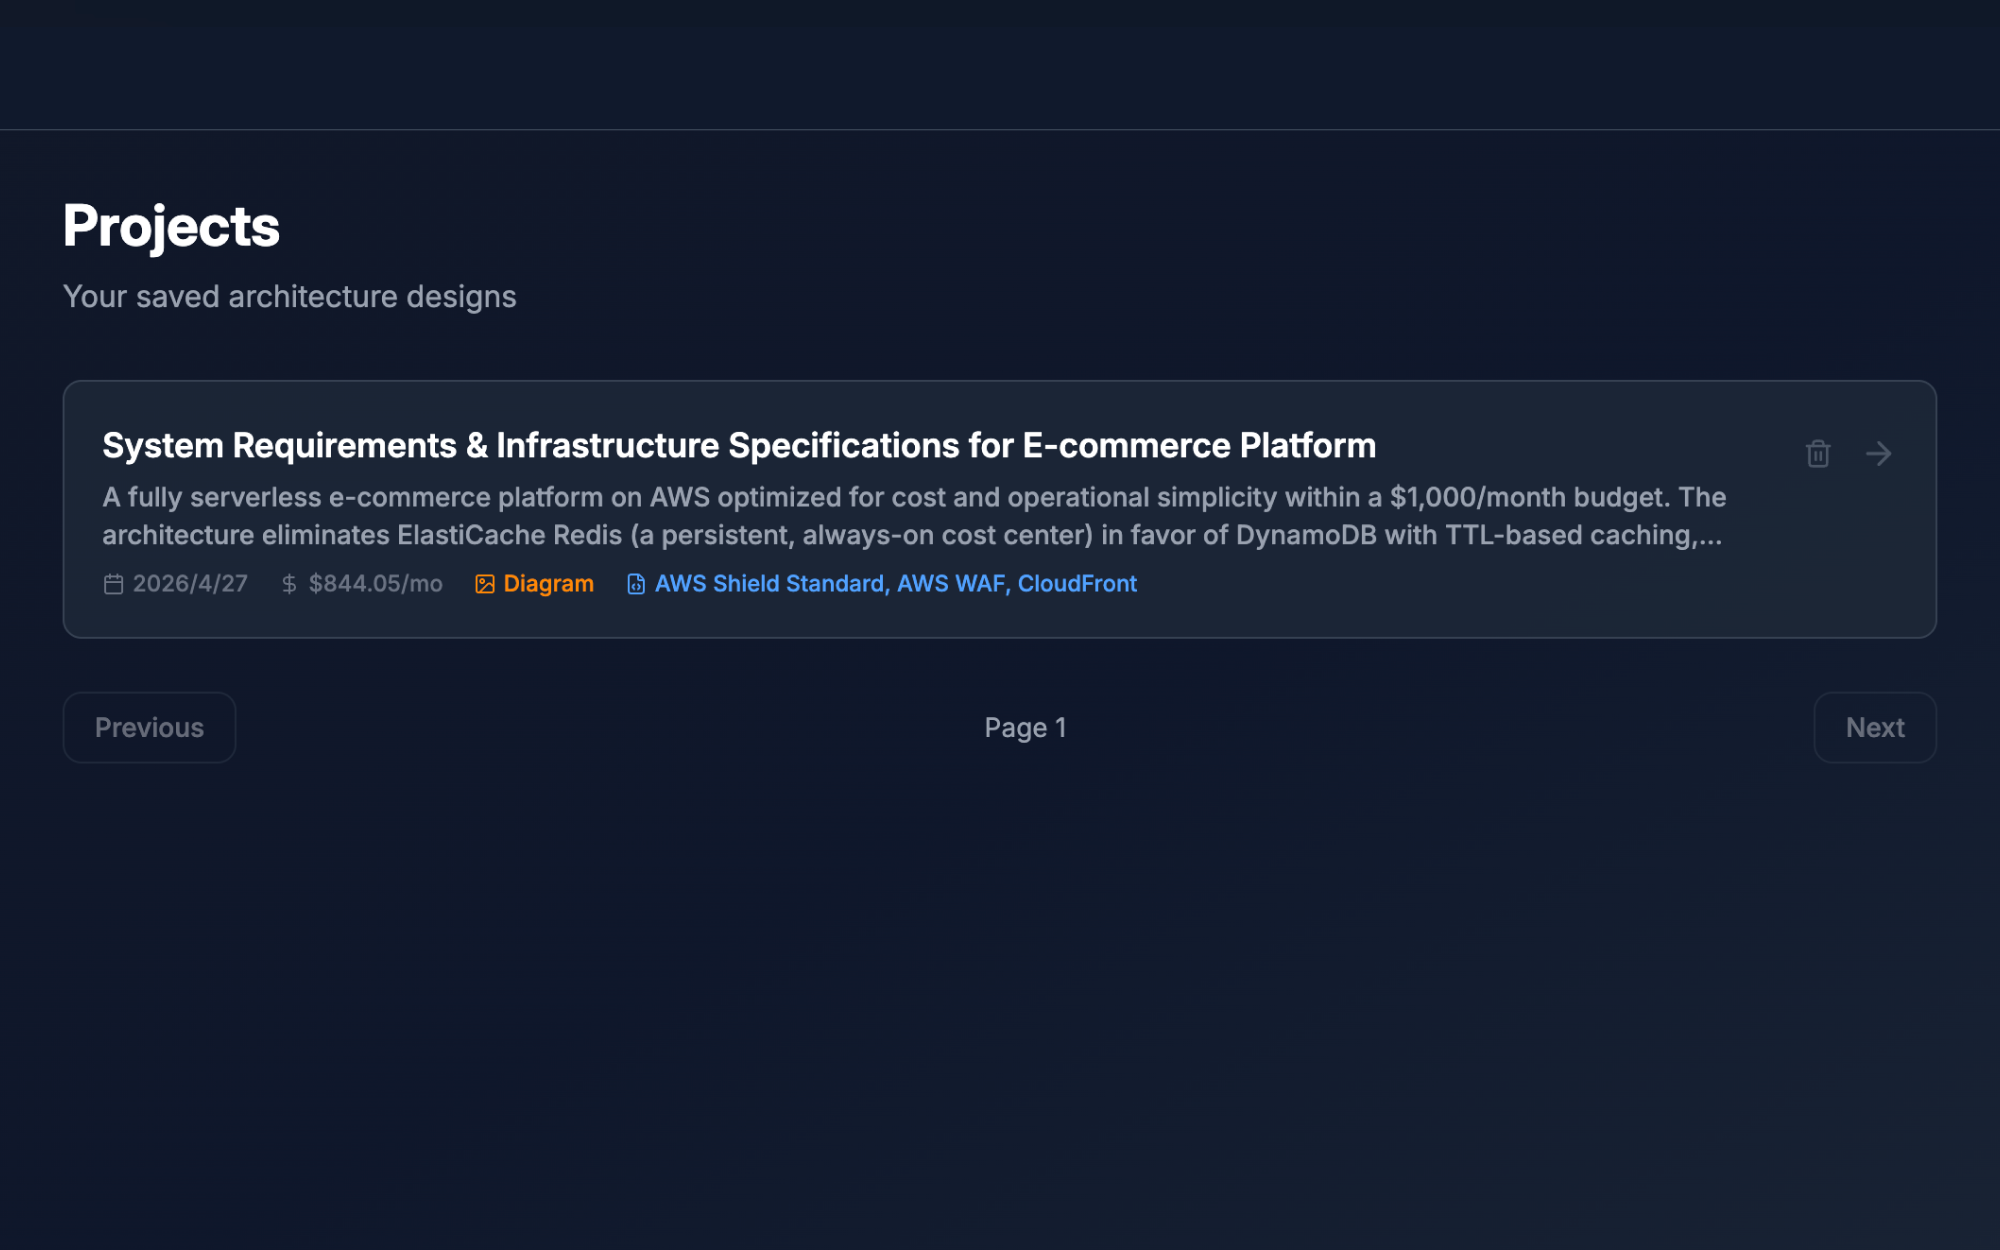This screenshot has width=2000, height=1250.
Task: Click the date text 2026/4/27
Action: [190, 584]
